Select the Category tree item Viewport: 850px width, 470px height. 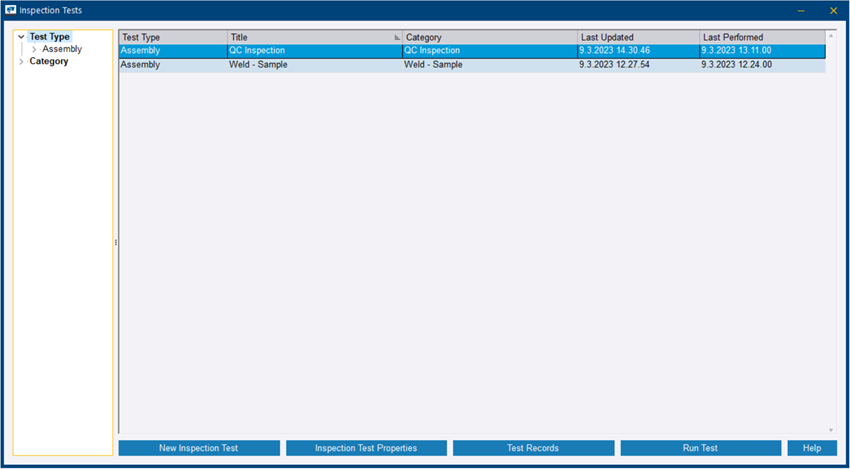(x=49, y=62)
